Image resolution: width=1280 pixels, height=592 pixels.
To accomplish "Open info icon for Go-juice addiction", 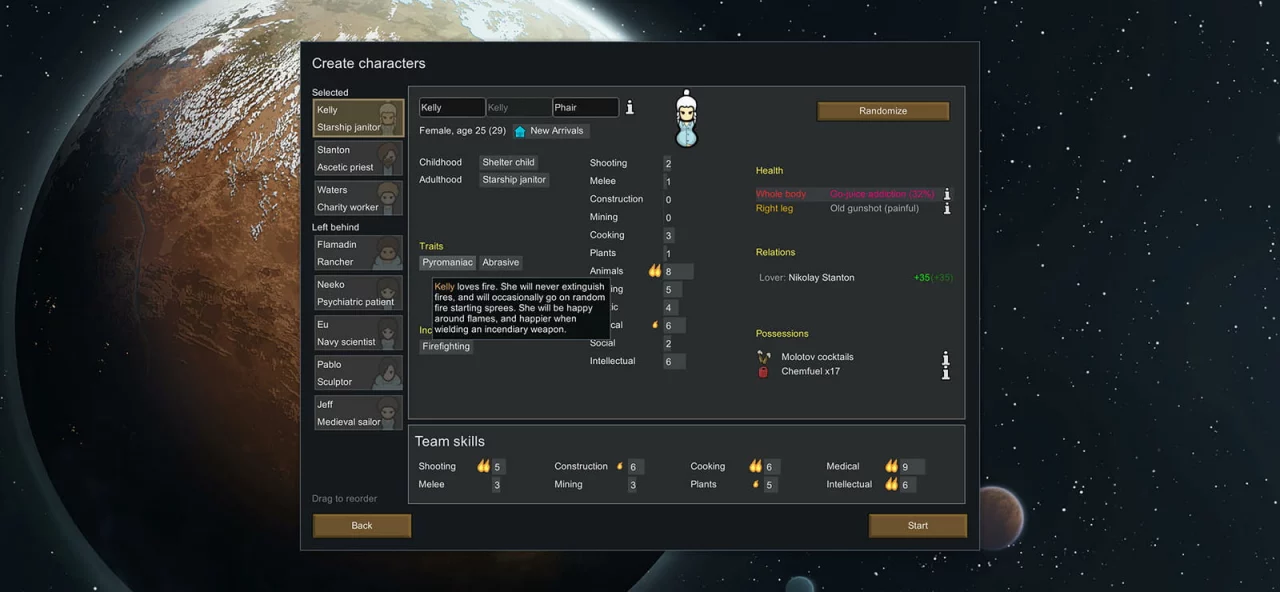I will tap(947, 194).
